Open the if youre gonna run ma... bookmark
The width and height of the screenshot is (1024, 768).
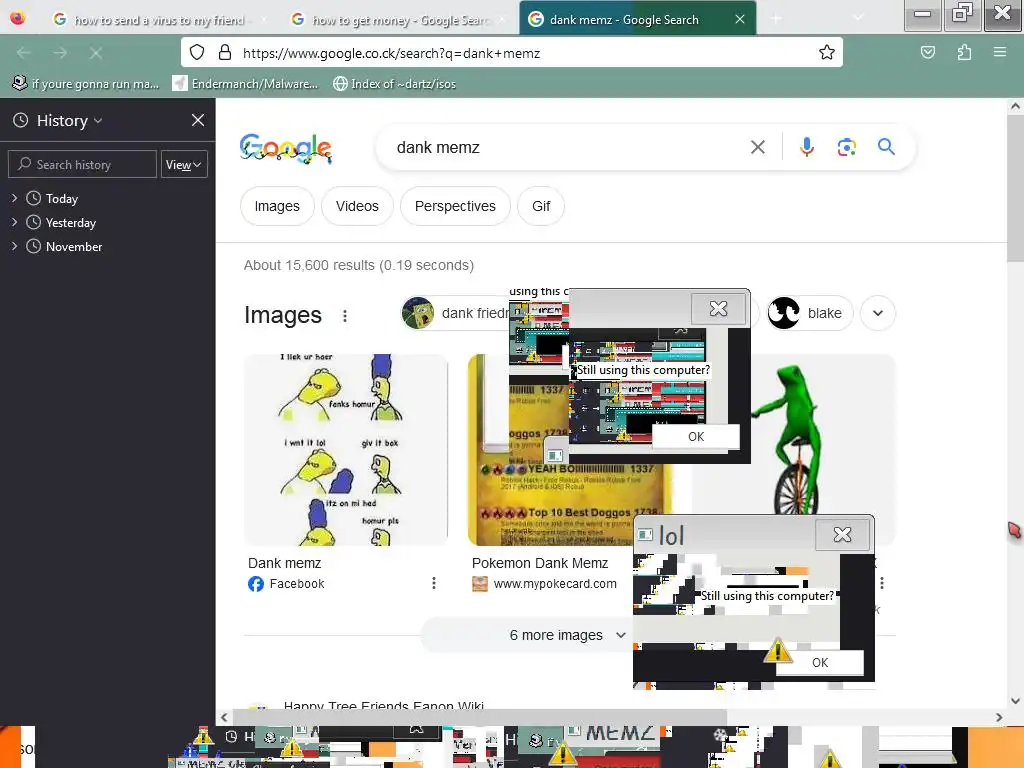click(86, 84)
